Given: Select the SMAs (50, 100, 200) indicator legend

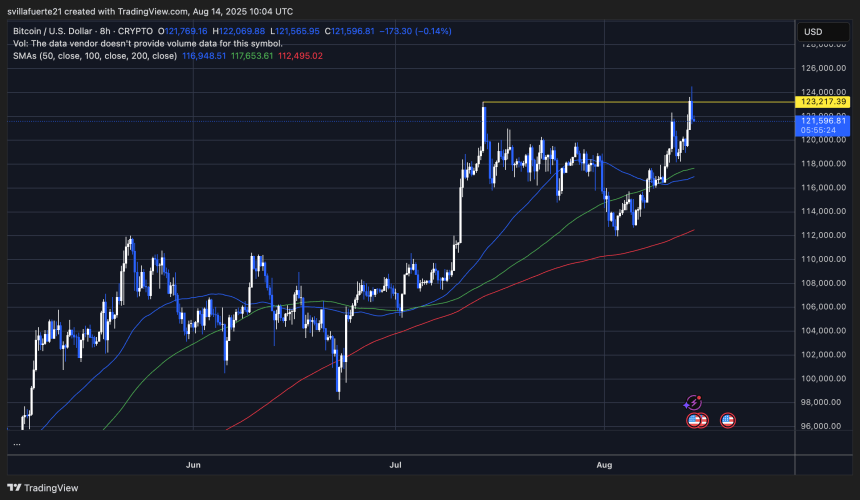Looking at the screenshot, I should coord(95,56).
